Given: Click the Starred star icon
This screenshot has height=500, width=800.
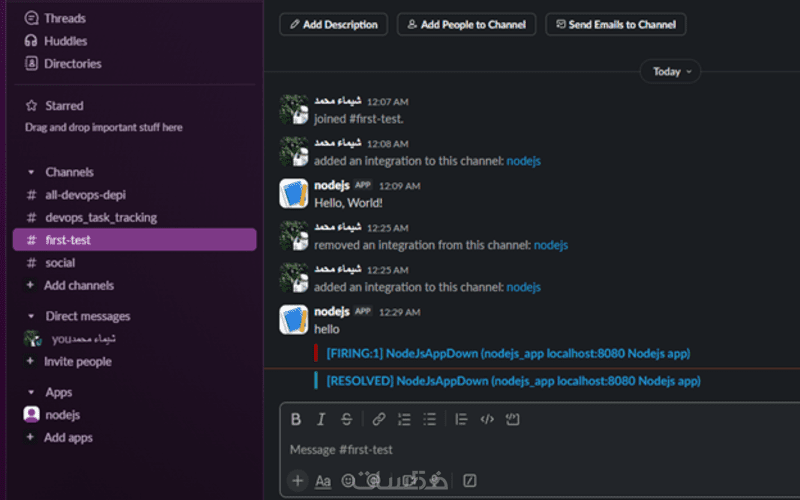Looking at the screenshot, I should pyautogui.click(x=32, y=106).
